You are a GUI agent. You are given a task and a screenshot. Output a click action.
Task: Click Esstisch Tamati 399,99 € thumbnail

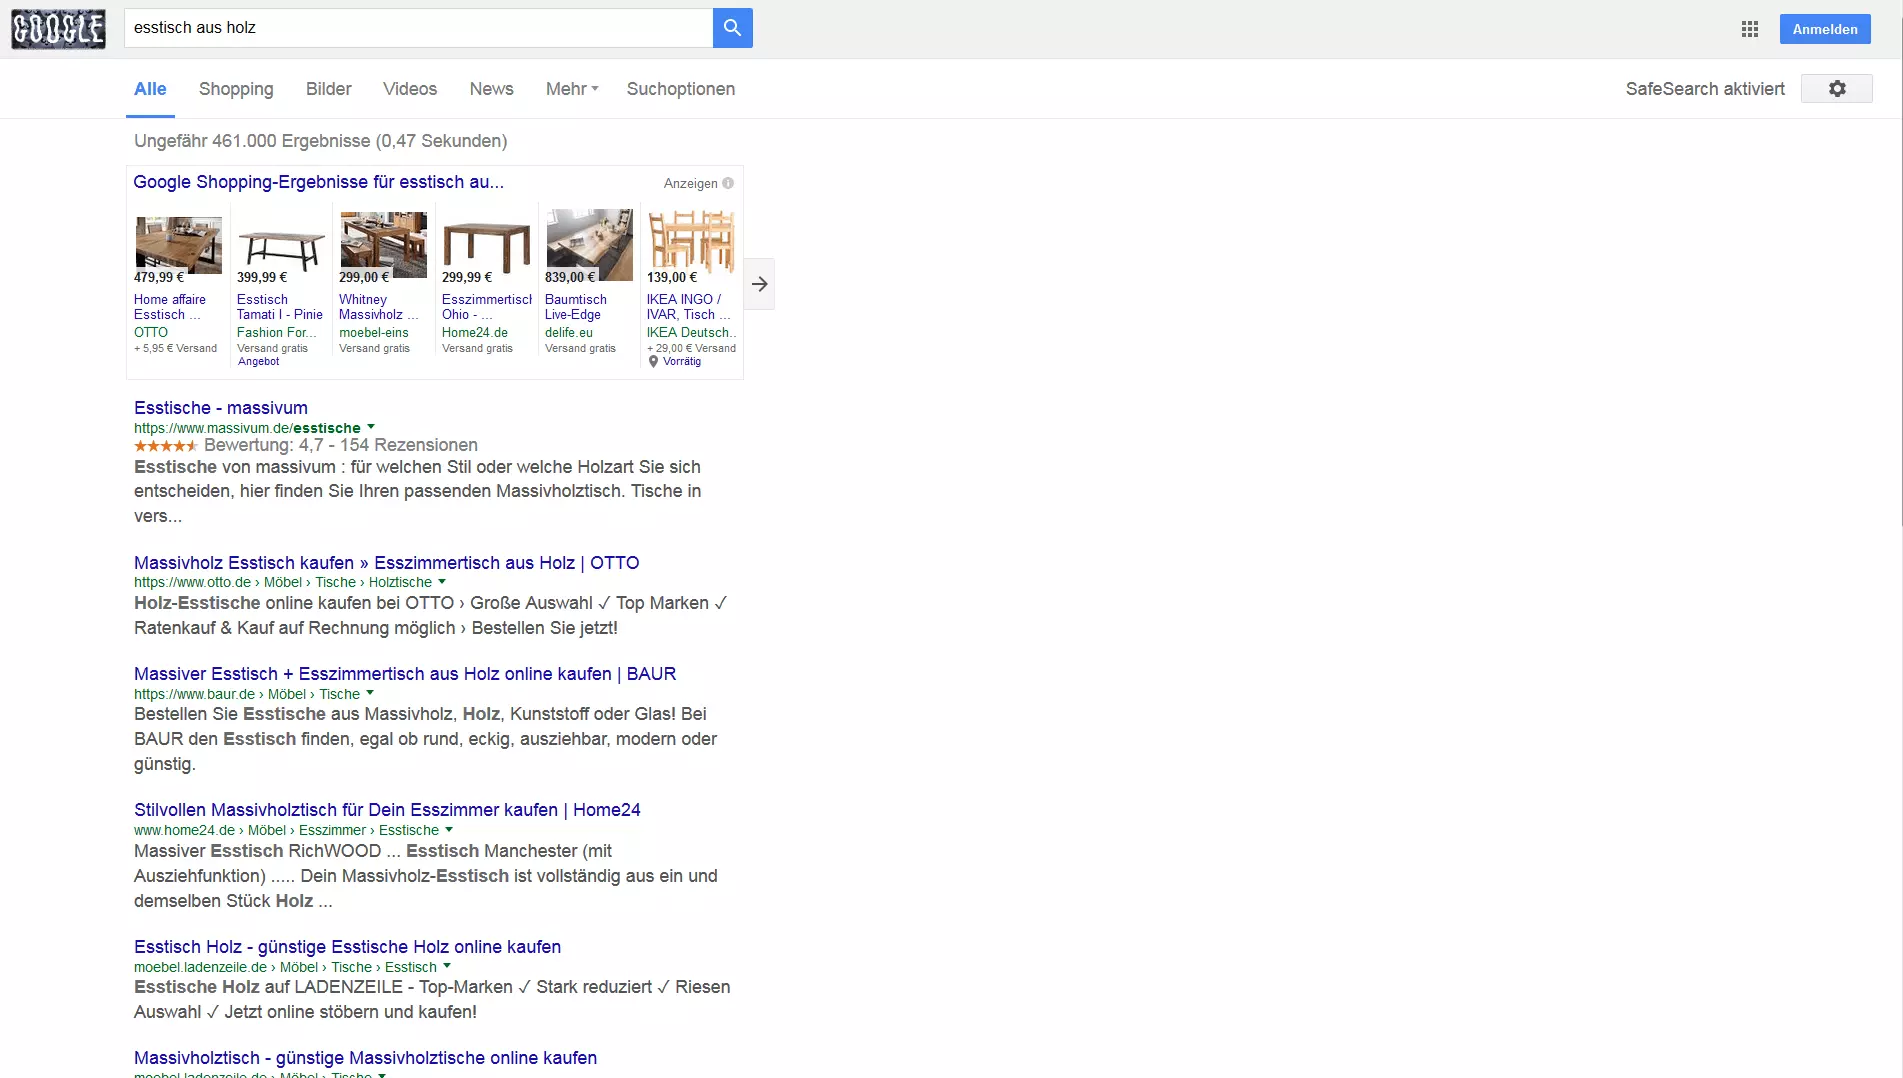click(x=281, y=250)
